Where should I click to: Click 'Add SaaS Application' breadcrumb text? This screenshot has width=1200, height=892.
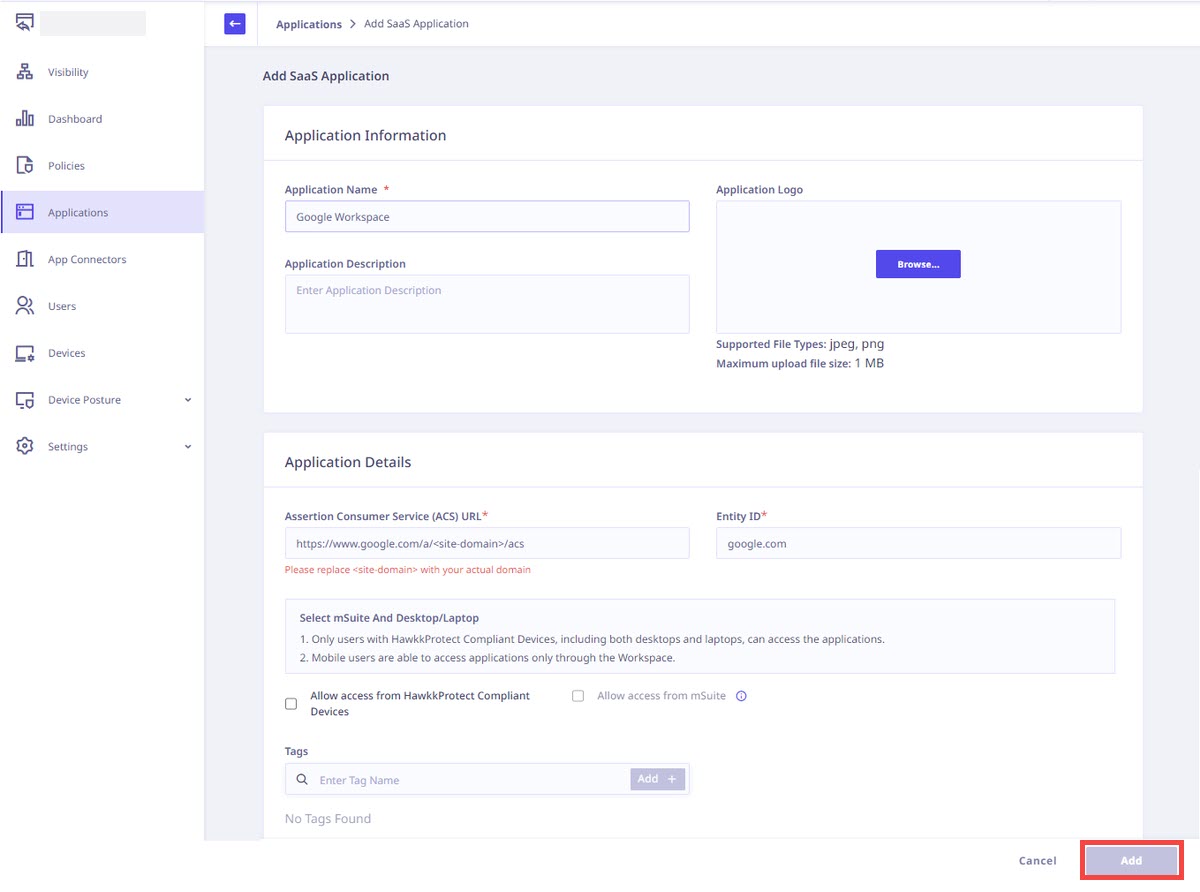coord(416,24)
